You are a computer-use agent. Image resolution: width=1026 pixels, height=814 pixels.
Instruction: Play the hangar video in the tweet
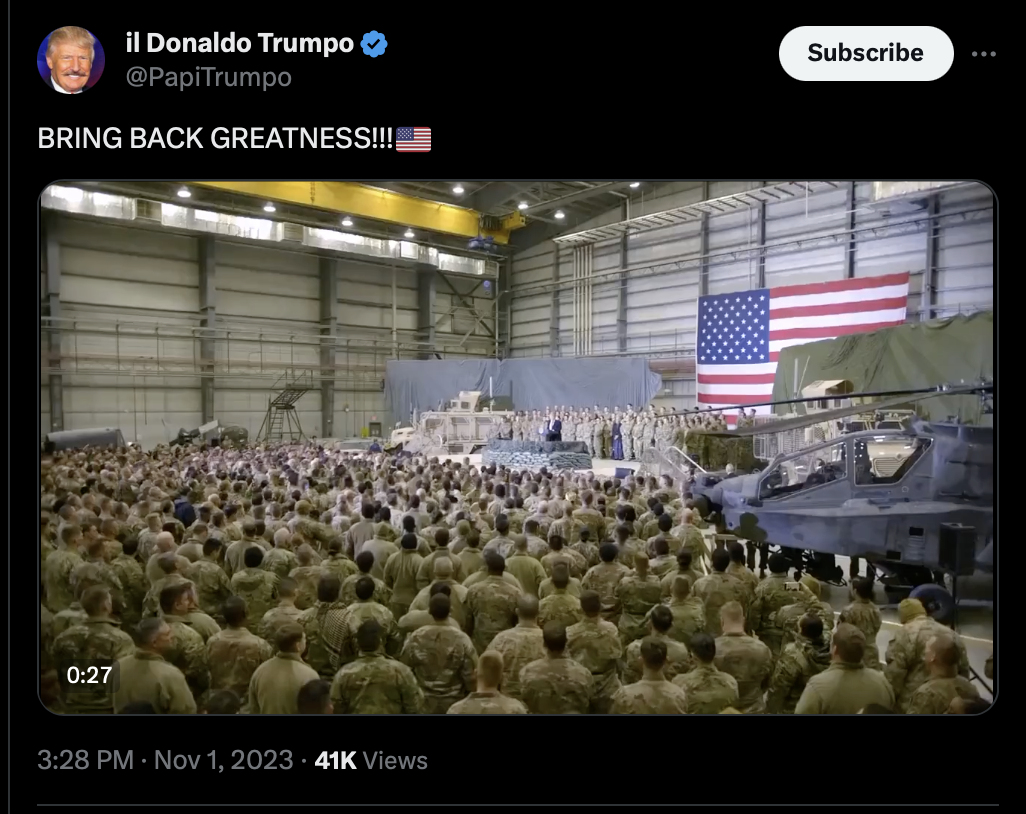click(x=518, y=448)
